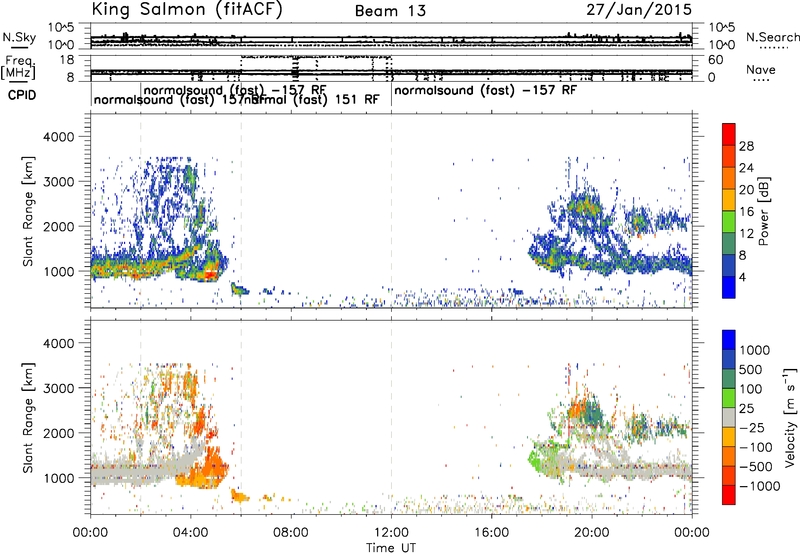This screenshot has width=800, height=554.
Task: Click the 'N.Sky' legend label
Action: [x=19, y=37]
